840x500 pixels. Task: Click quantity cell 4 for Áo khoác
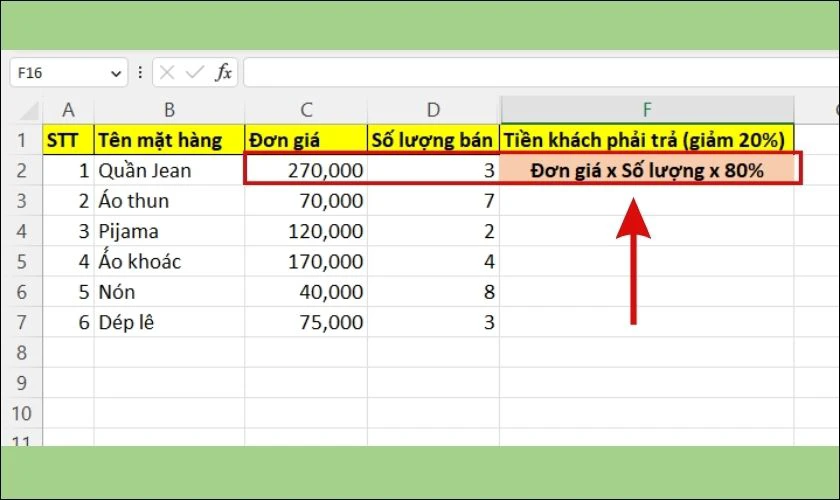433,262
